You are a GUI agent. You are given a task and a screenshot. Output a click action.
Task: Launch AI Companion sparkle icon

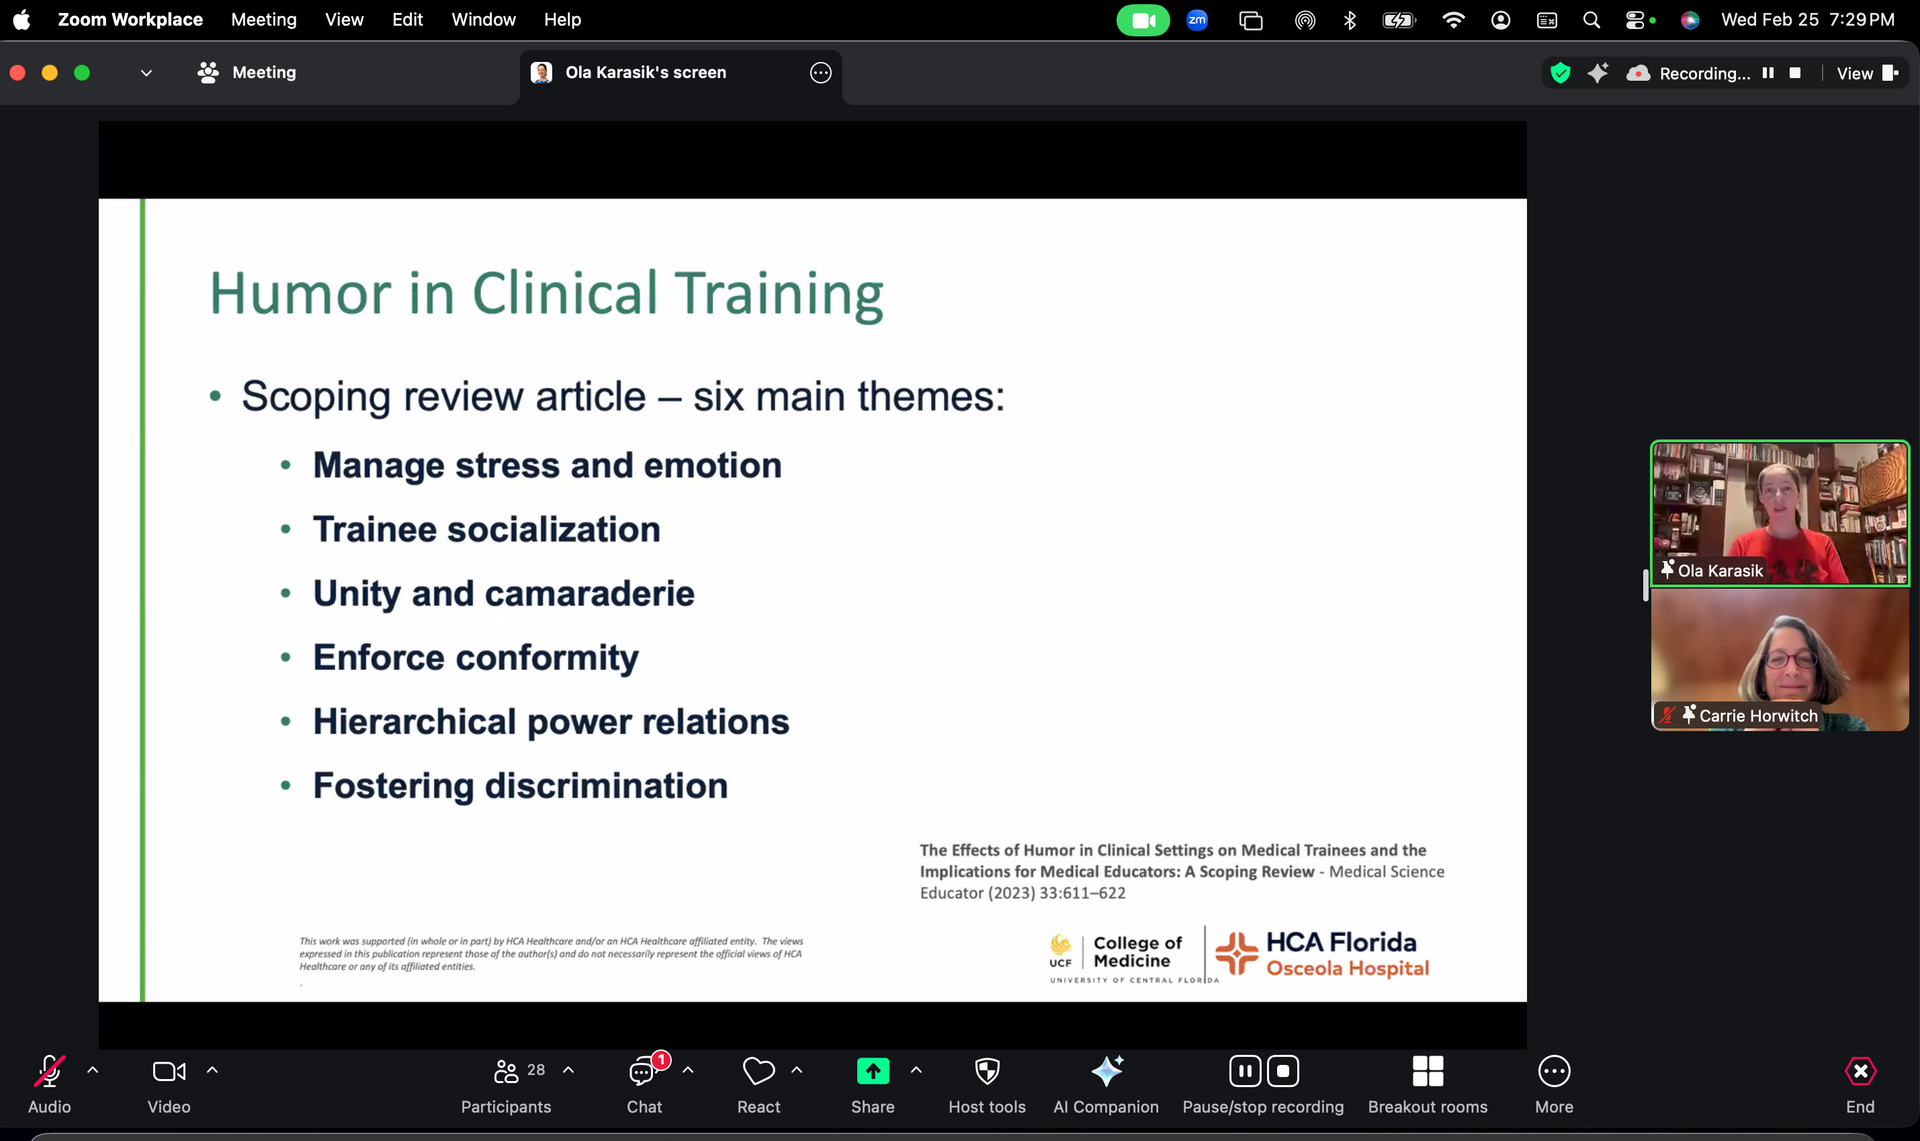(1106, 1072)
